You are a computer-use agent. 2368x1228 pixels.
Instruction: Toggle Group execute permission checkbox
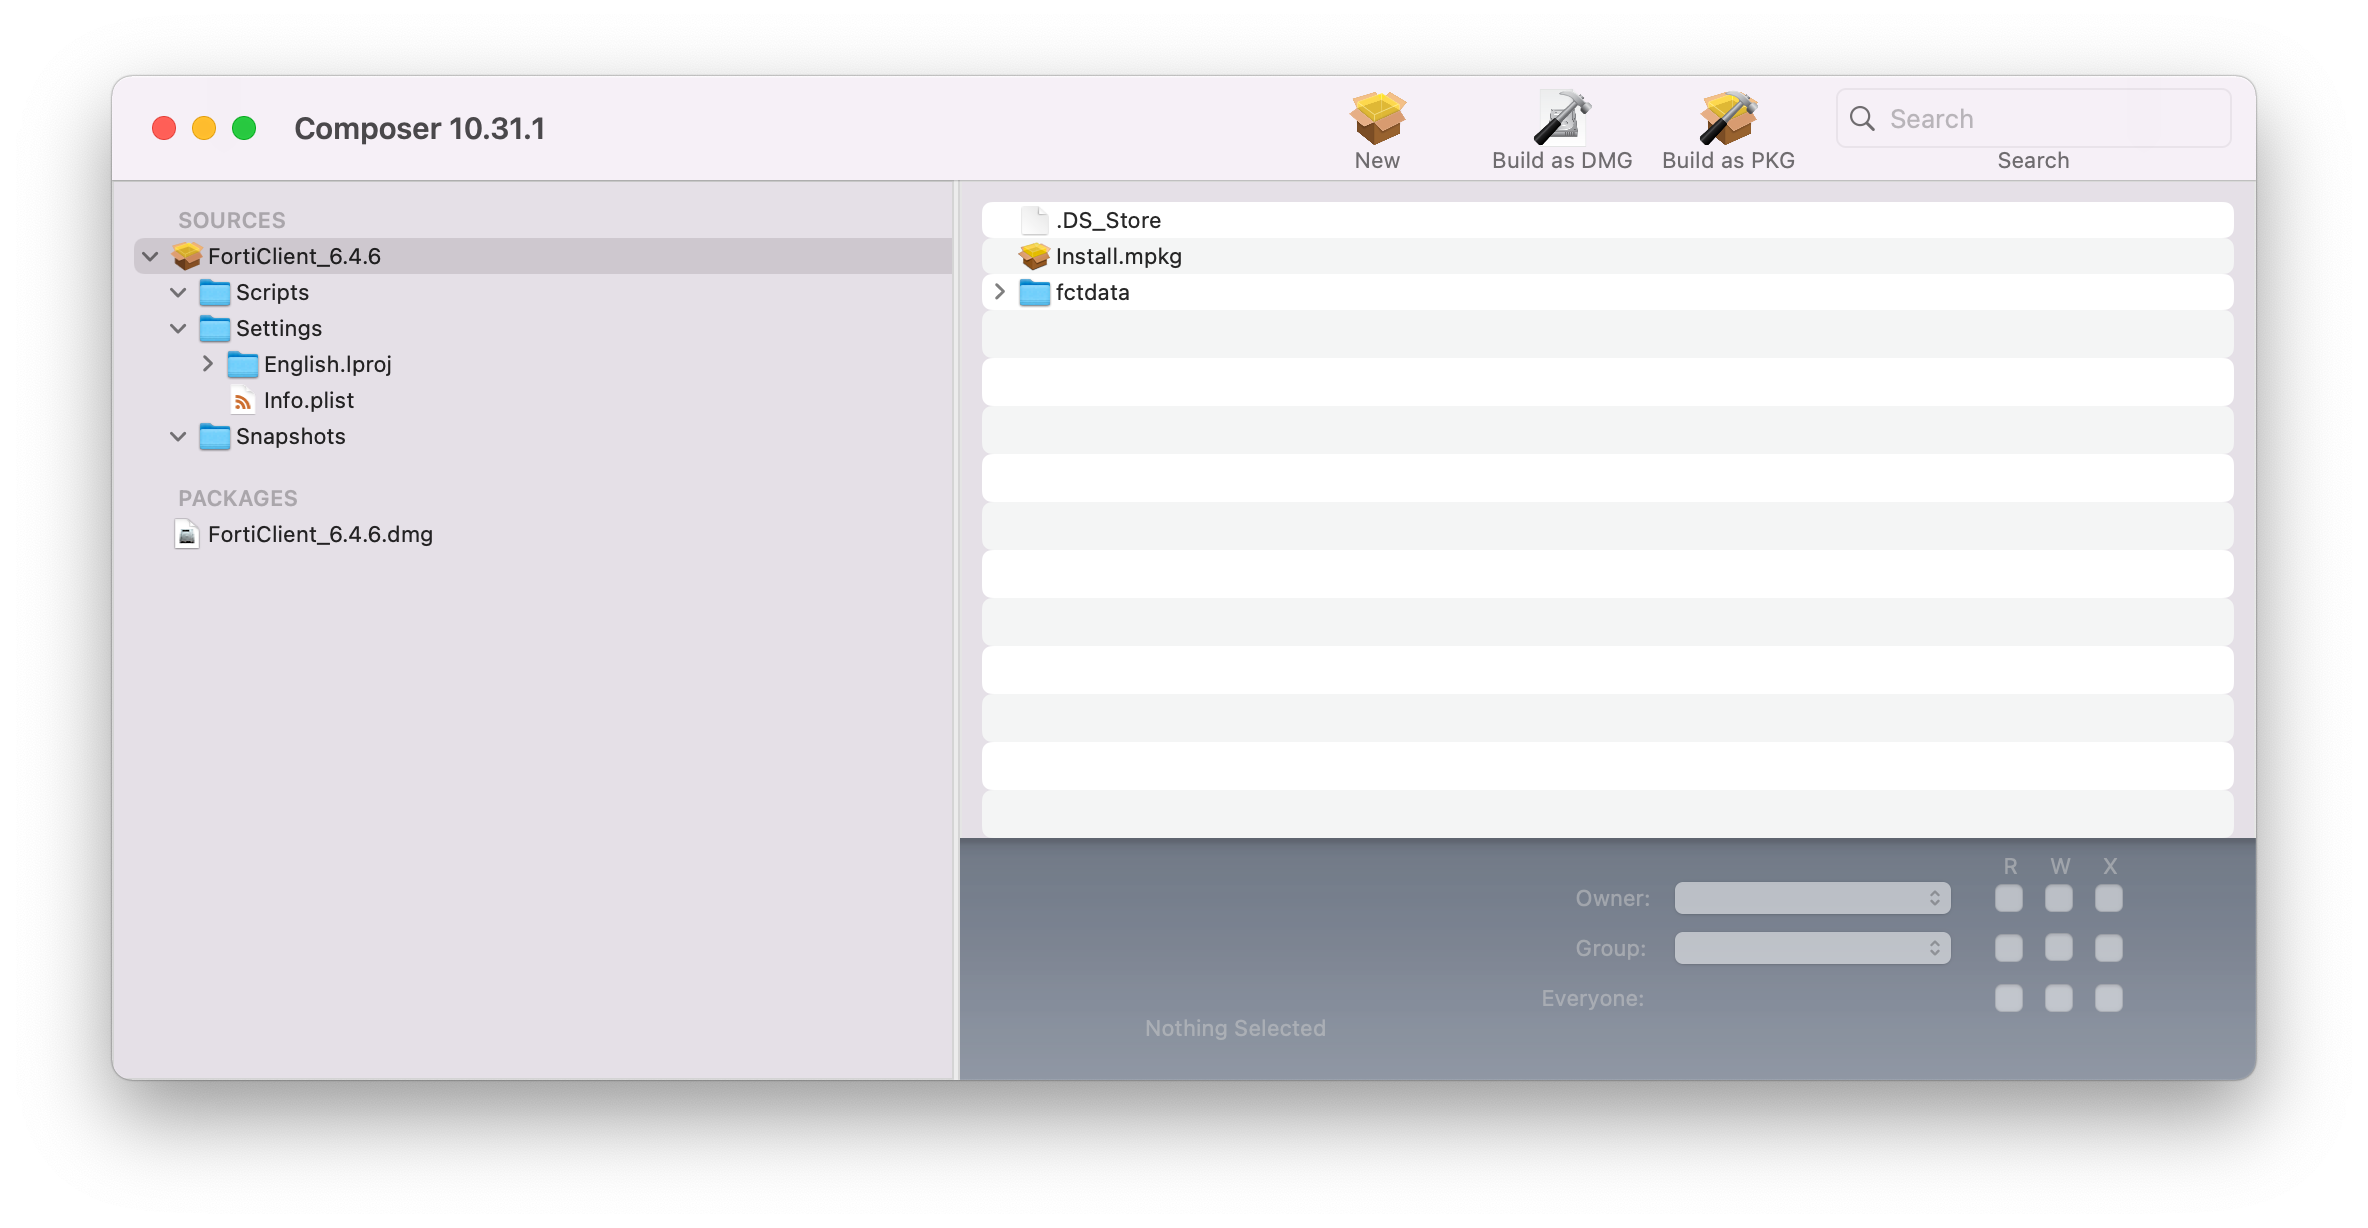click(x=2109, y=948)
